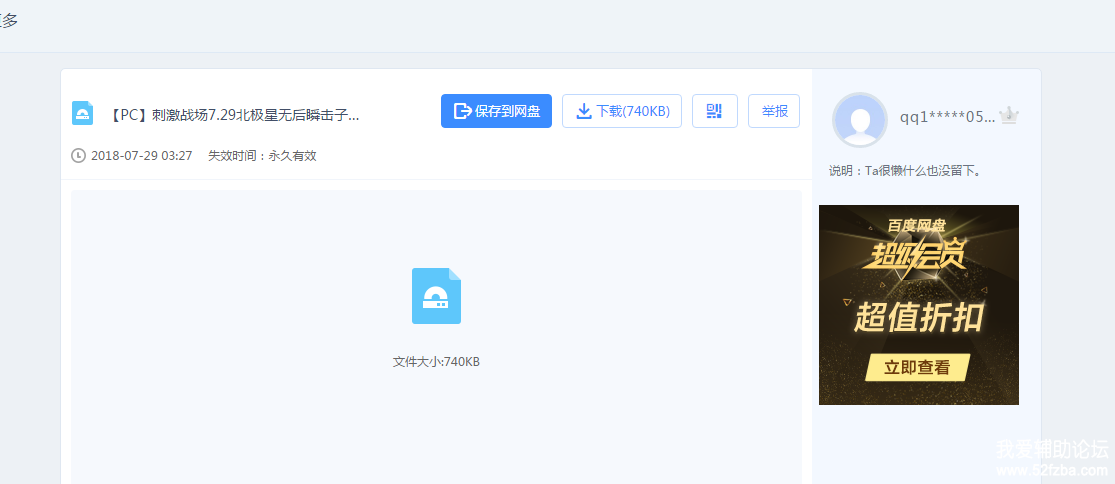Open the QR code button
Screen dimensions: 1115x484
715,111
